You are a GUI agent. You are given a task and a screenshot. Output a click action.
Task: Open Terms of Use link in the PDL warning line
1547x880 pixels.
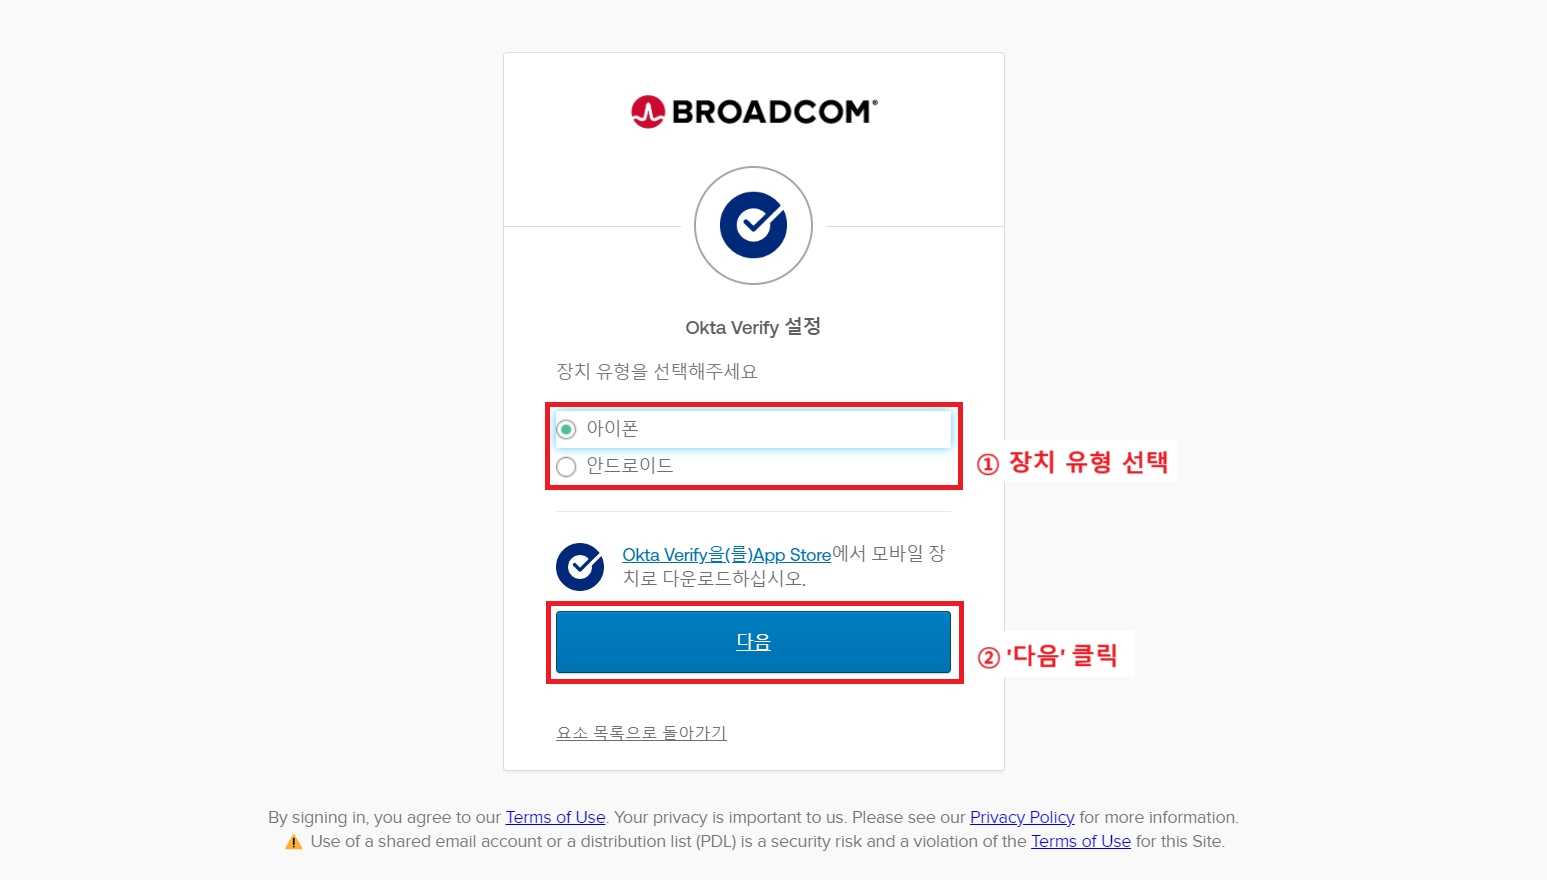point(1081,841)
